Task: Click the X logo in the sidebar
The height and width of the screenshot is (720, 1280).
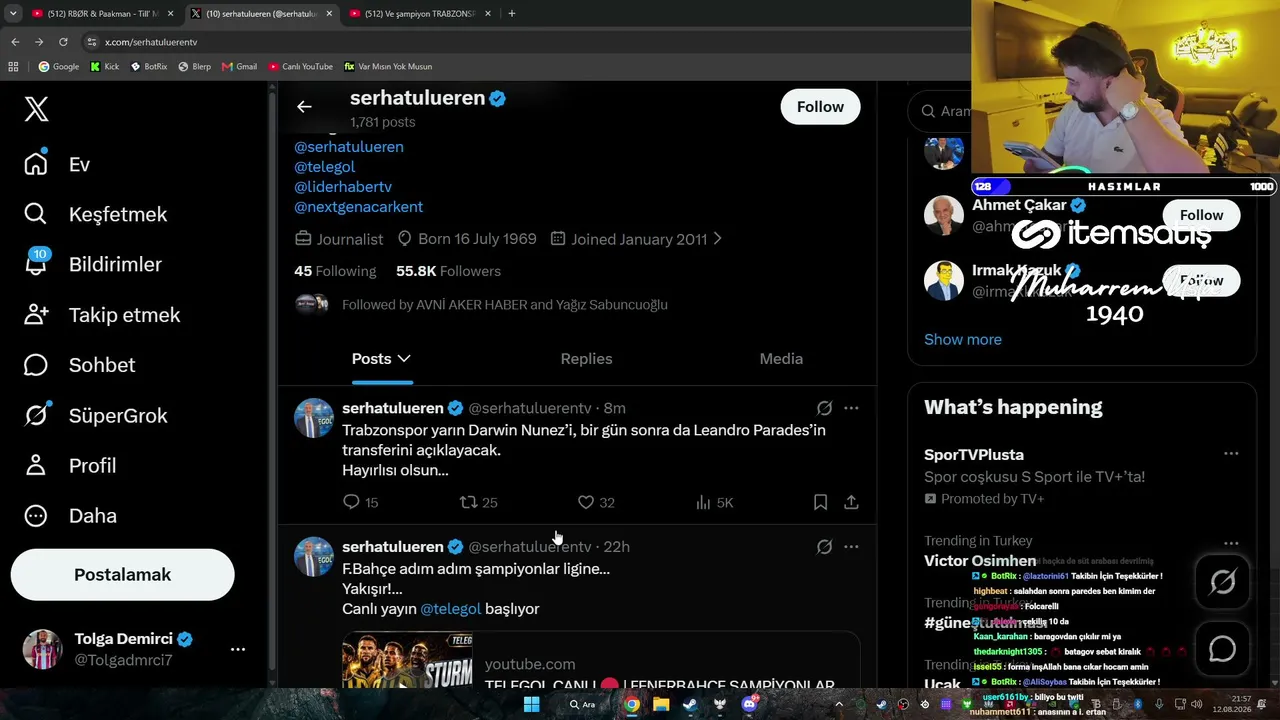Action: 36,109
